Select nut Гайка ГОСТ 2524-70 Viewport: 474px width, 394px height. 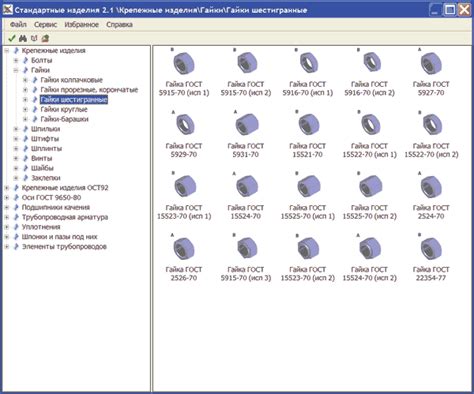(431, 196)
